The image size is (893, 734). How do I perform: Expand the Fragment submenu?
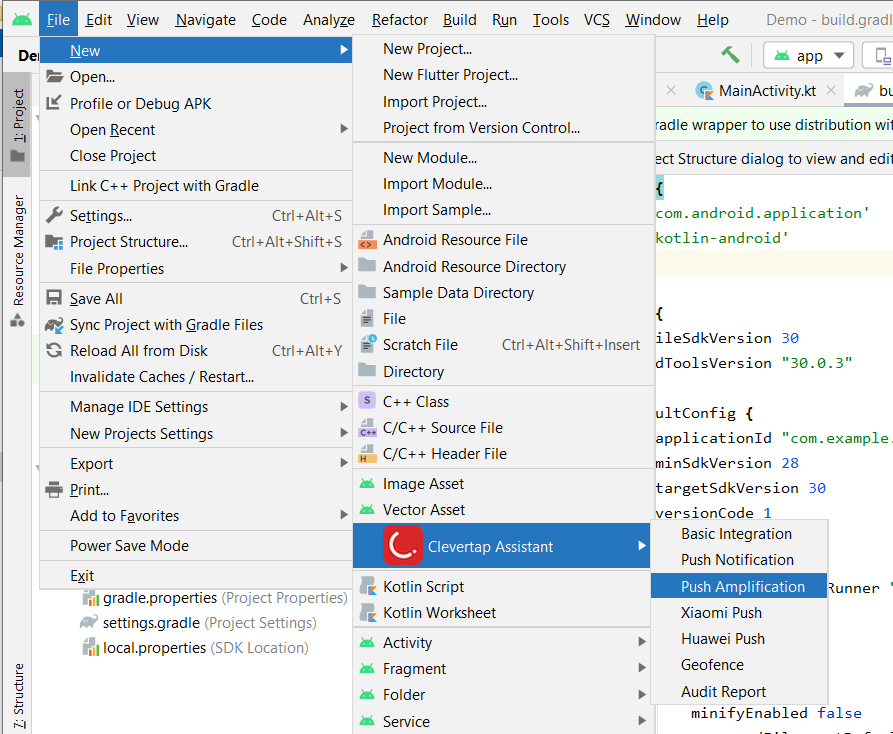[642, 668]
